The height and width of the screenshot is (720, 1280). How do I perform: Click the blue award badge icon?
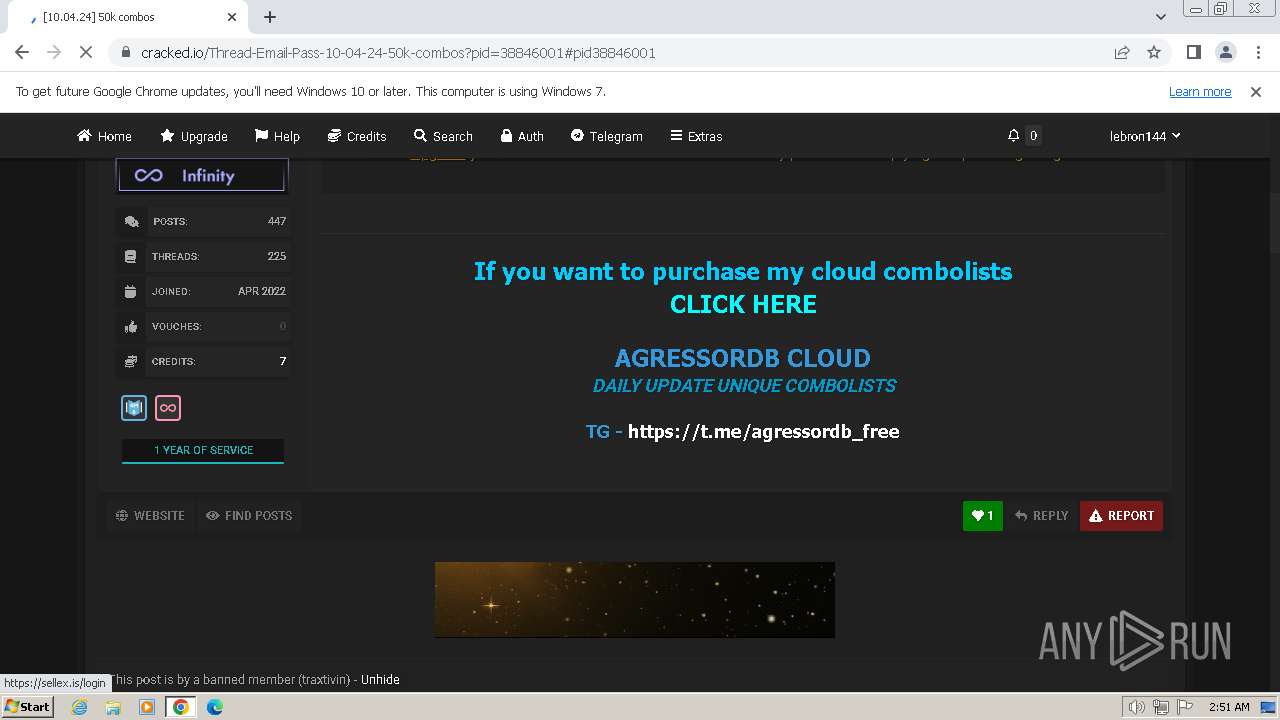(x=134, y=408)
